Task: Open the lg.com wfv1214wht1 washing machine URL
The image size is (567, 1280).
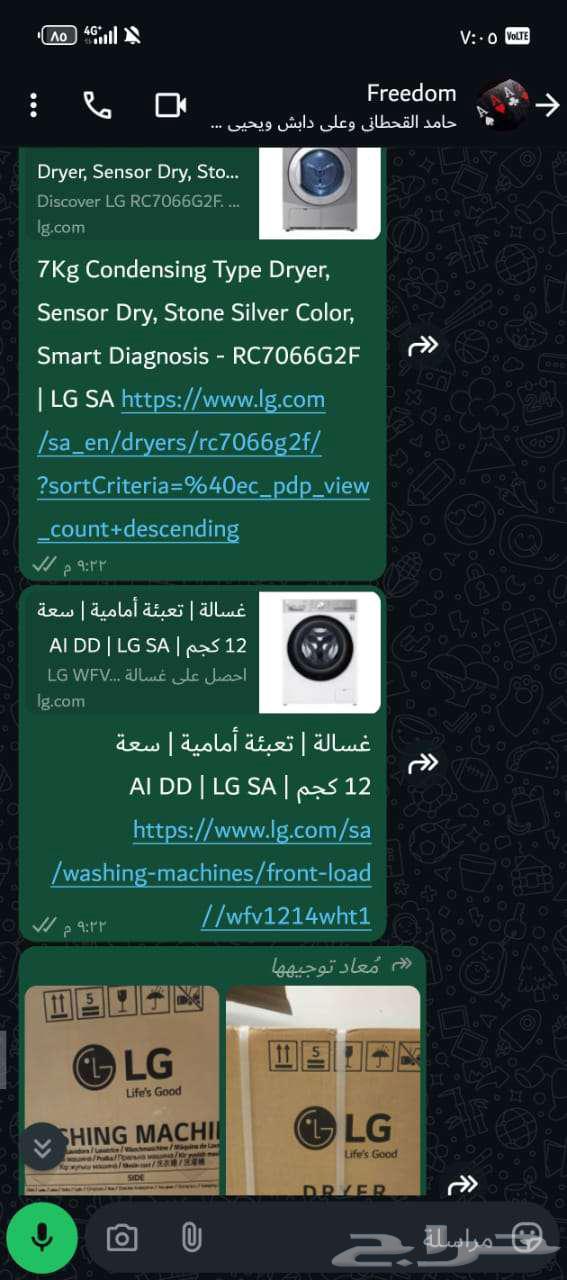Action: pos(252,873)
